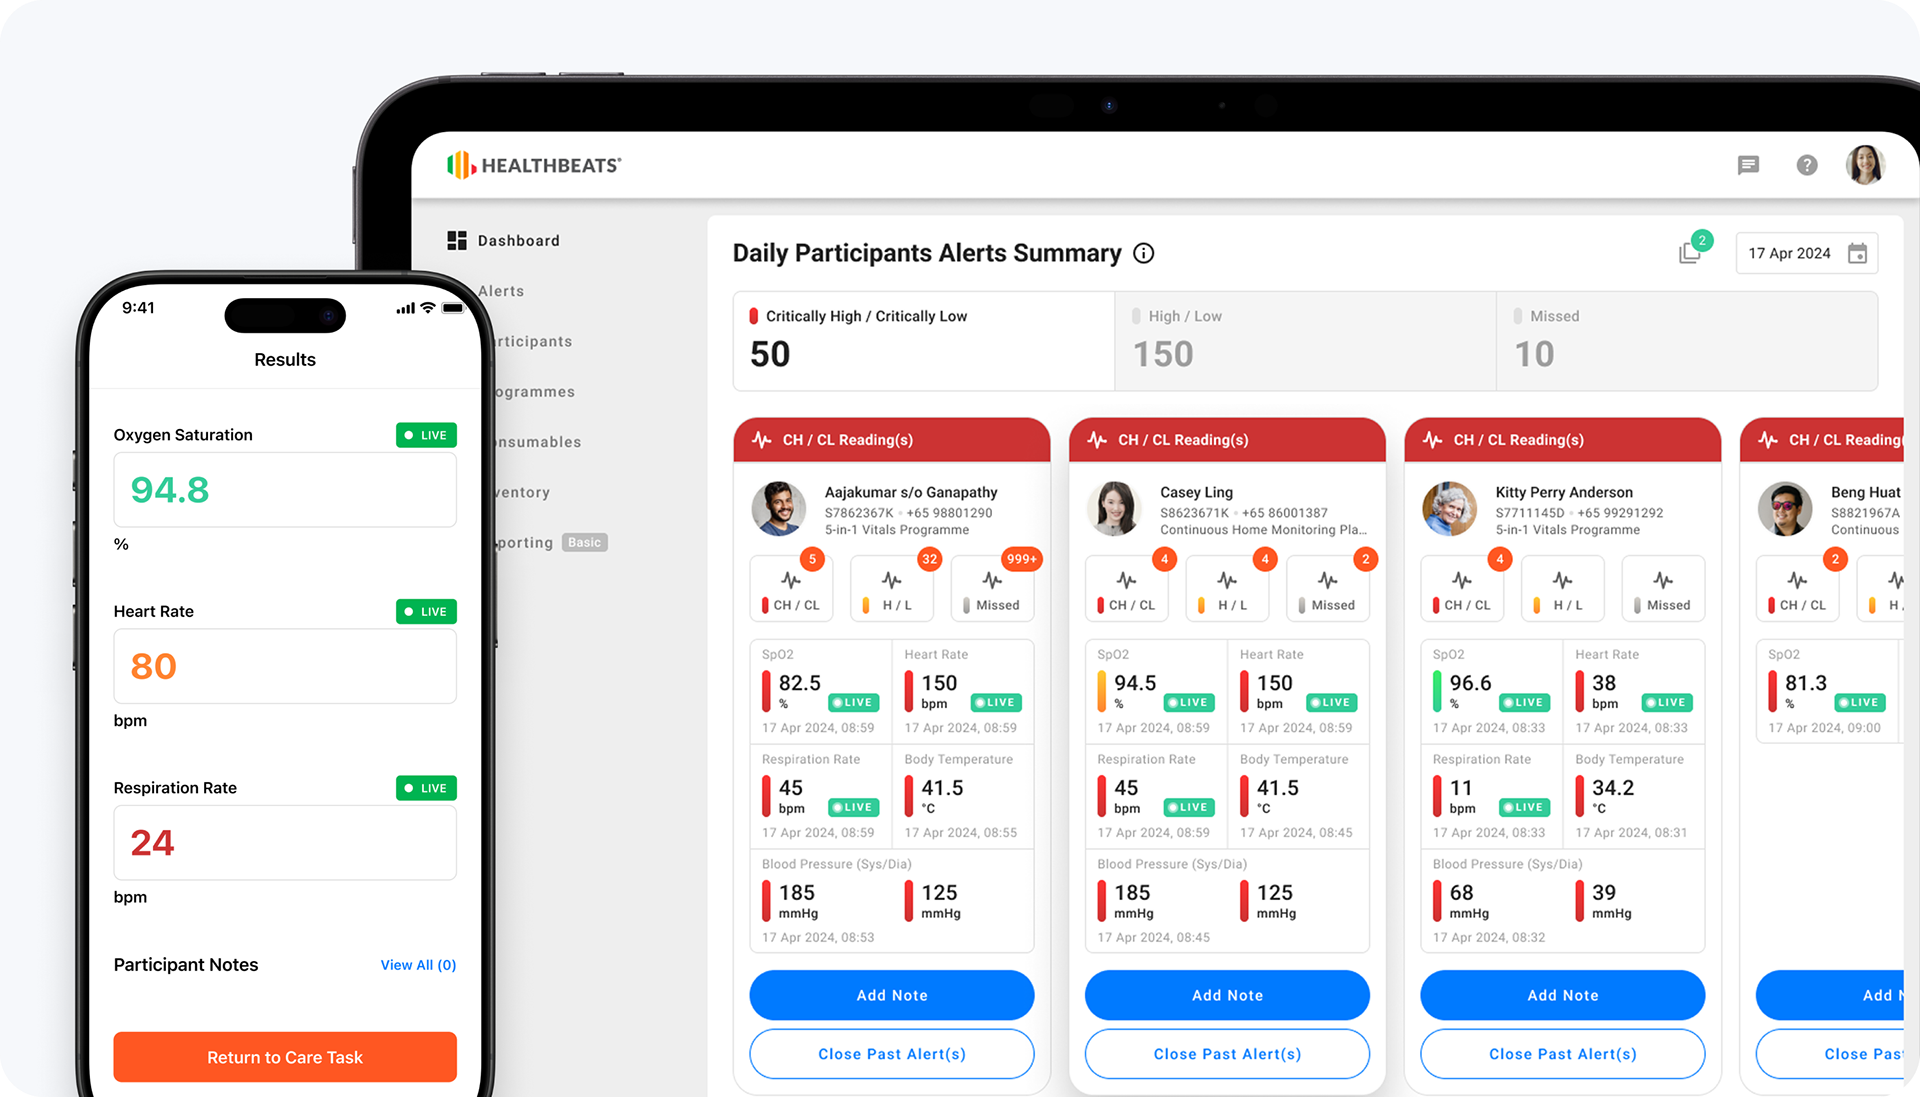Click info icon beside Alerts Summary title
Screen dimensions: 1920x1097
pos(1143,254)
